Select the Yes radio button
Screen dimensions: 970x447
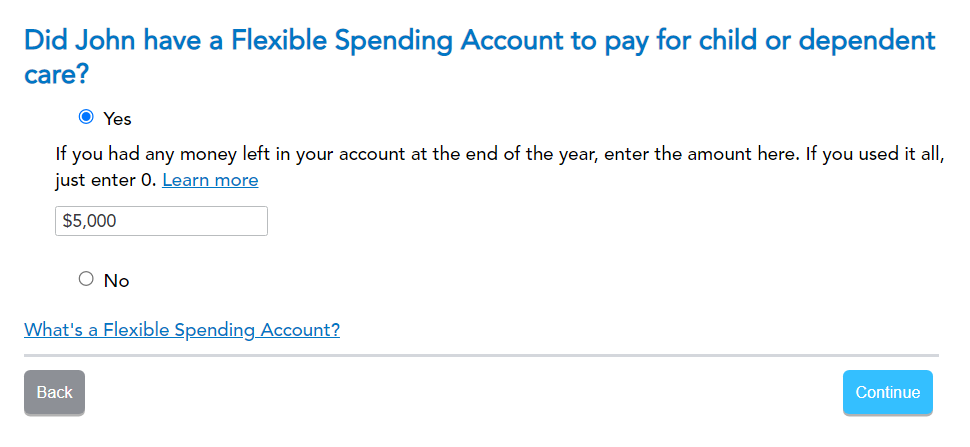click(86, 117)
